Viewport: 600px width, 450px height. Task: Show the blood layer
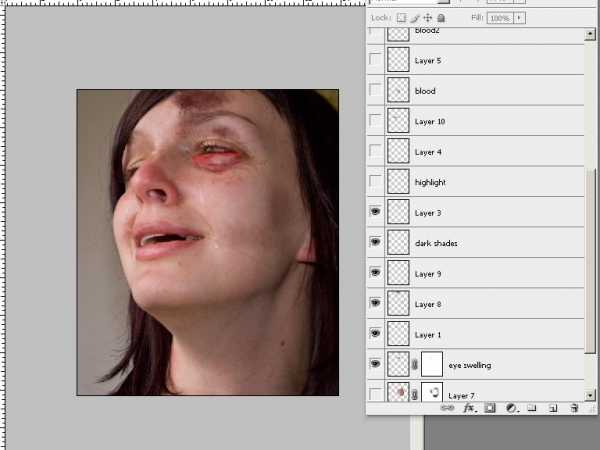(375, 90)
